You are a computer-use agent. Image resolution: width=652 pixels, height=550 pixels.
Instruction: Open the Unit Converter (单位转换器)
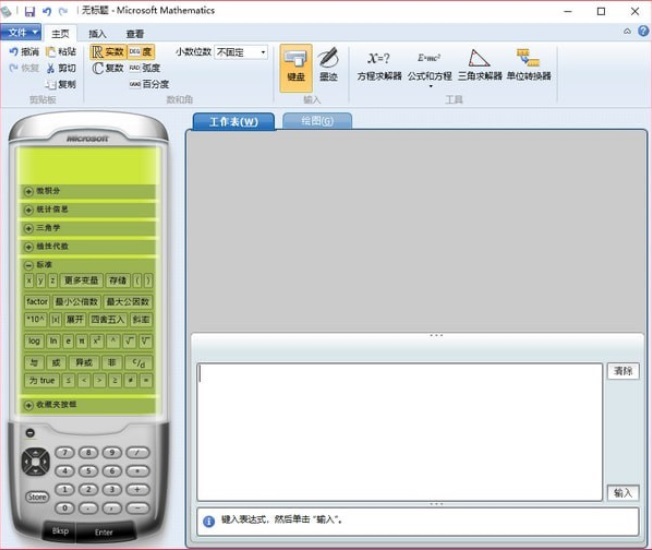[528, 64]
